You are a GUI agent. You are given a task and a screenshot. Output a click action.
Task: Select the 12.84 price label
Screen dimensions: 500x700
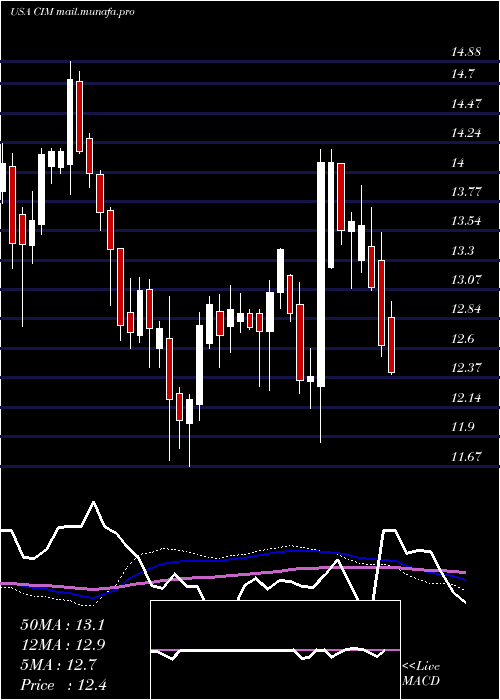466,309
